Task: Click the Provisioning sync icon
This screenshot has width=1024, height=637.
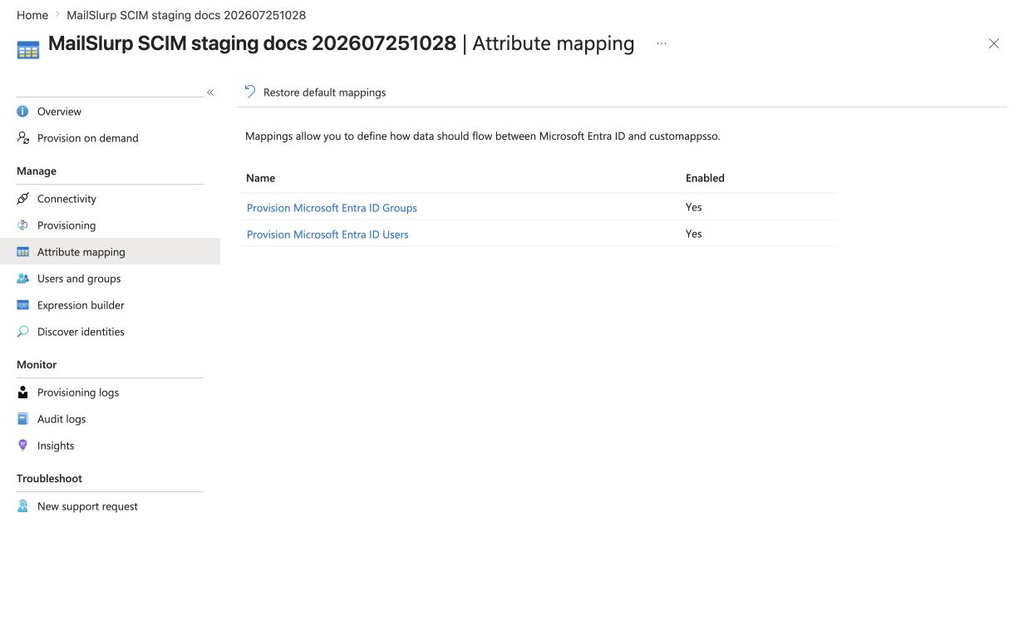Action: [x=23, y=225]
